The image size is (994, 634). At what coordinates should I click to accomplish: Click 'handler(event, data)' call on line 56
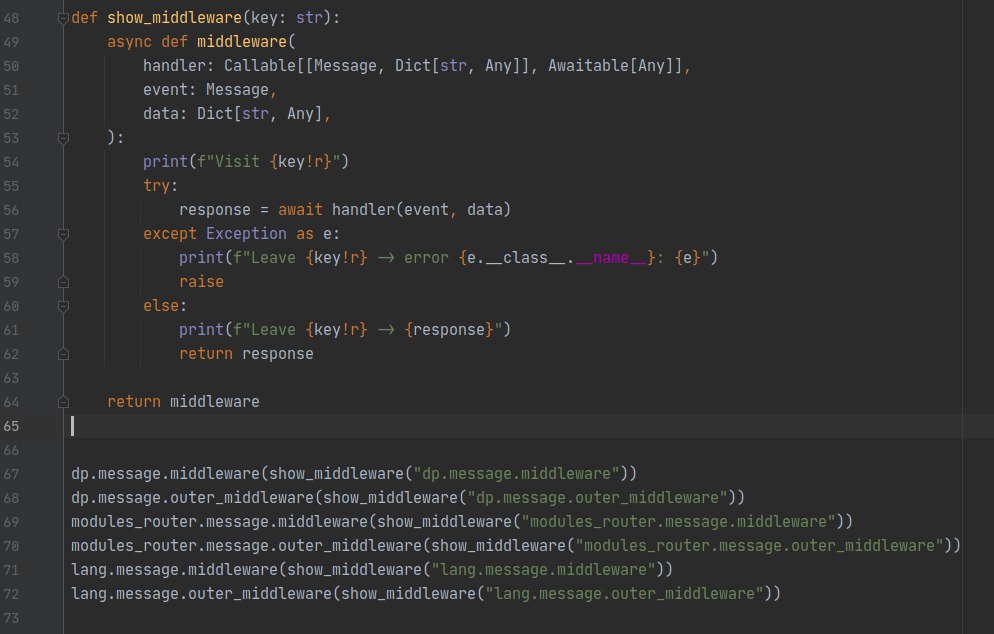421,210
